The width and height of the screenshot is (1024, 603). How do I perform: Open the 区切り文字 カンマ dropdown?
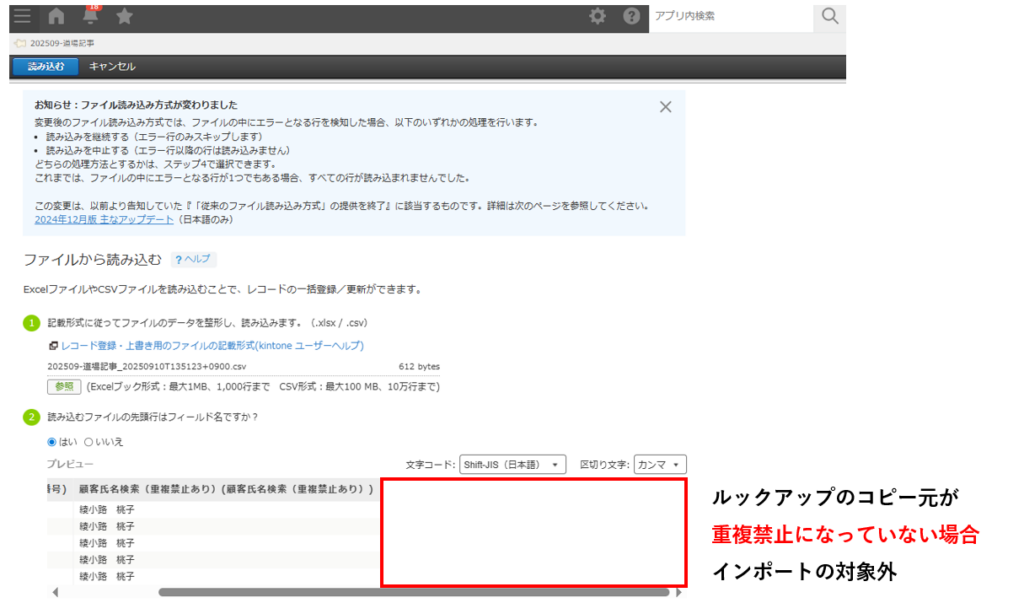661,465
